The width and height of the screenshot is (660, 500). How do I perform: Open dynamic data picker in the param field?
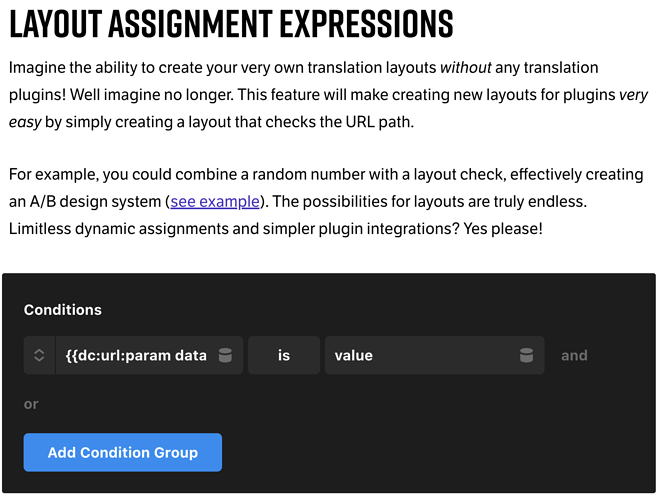(x=225, y=355)
